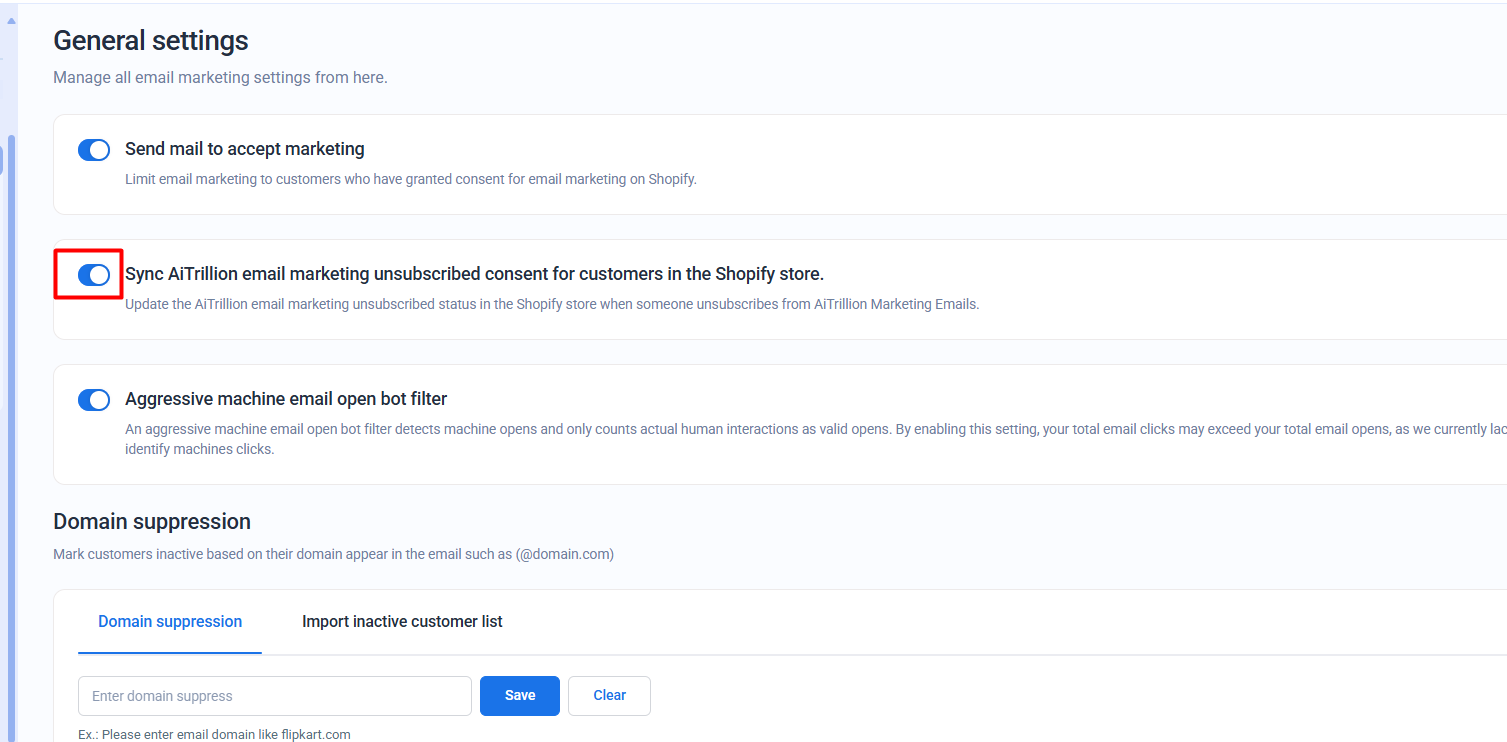Click the 'Limit email marketing to customers' description
The image size is (1507, 742).
pyautogui.click(x=411, y=180)
